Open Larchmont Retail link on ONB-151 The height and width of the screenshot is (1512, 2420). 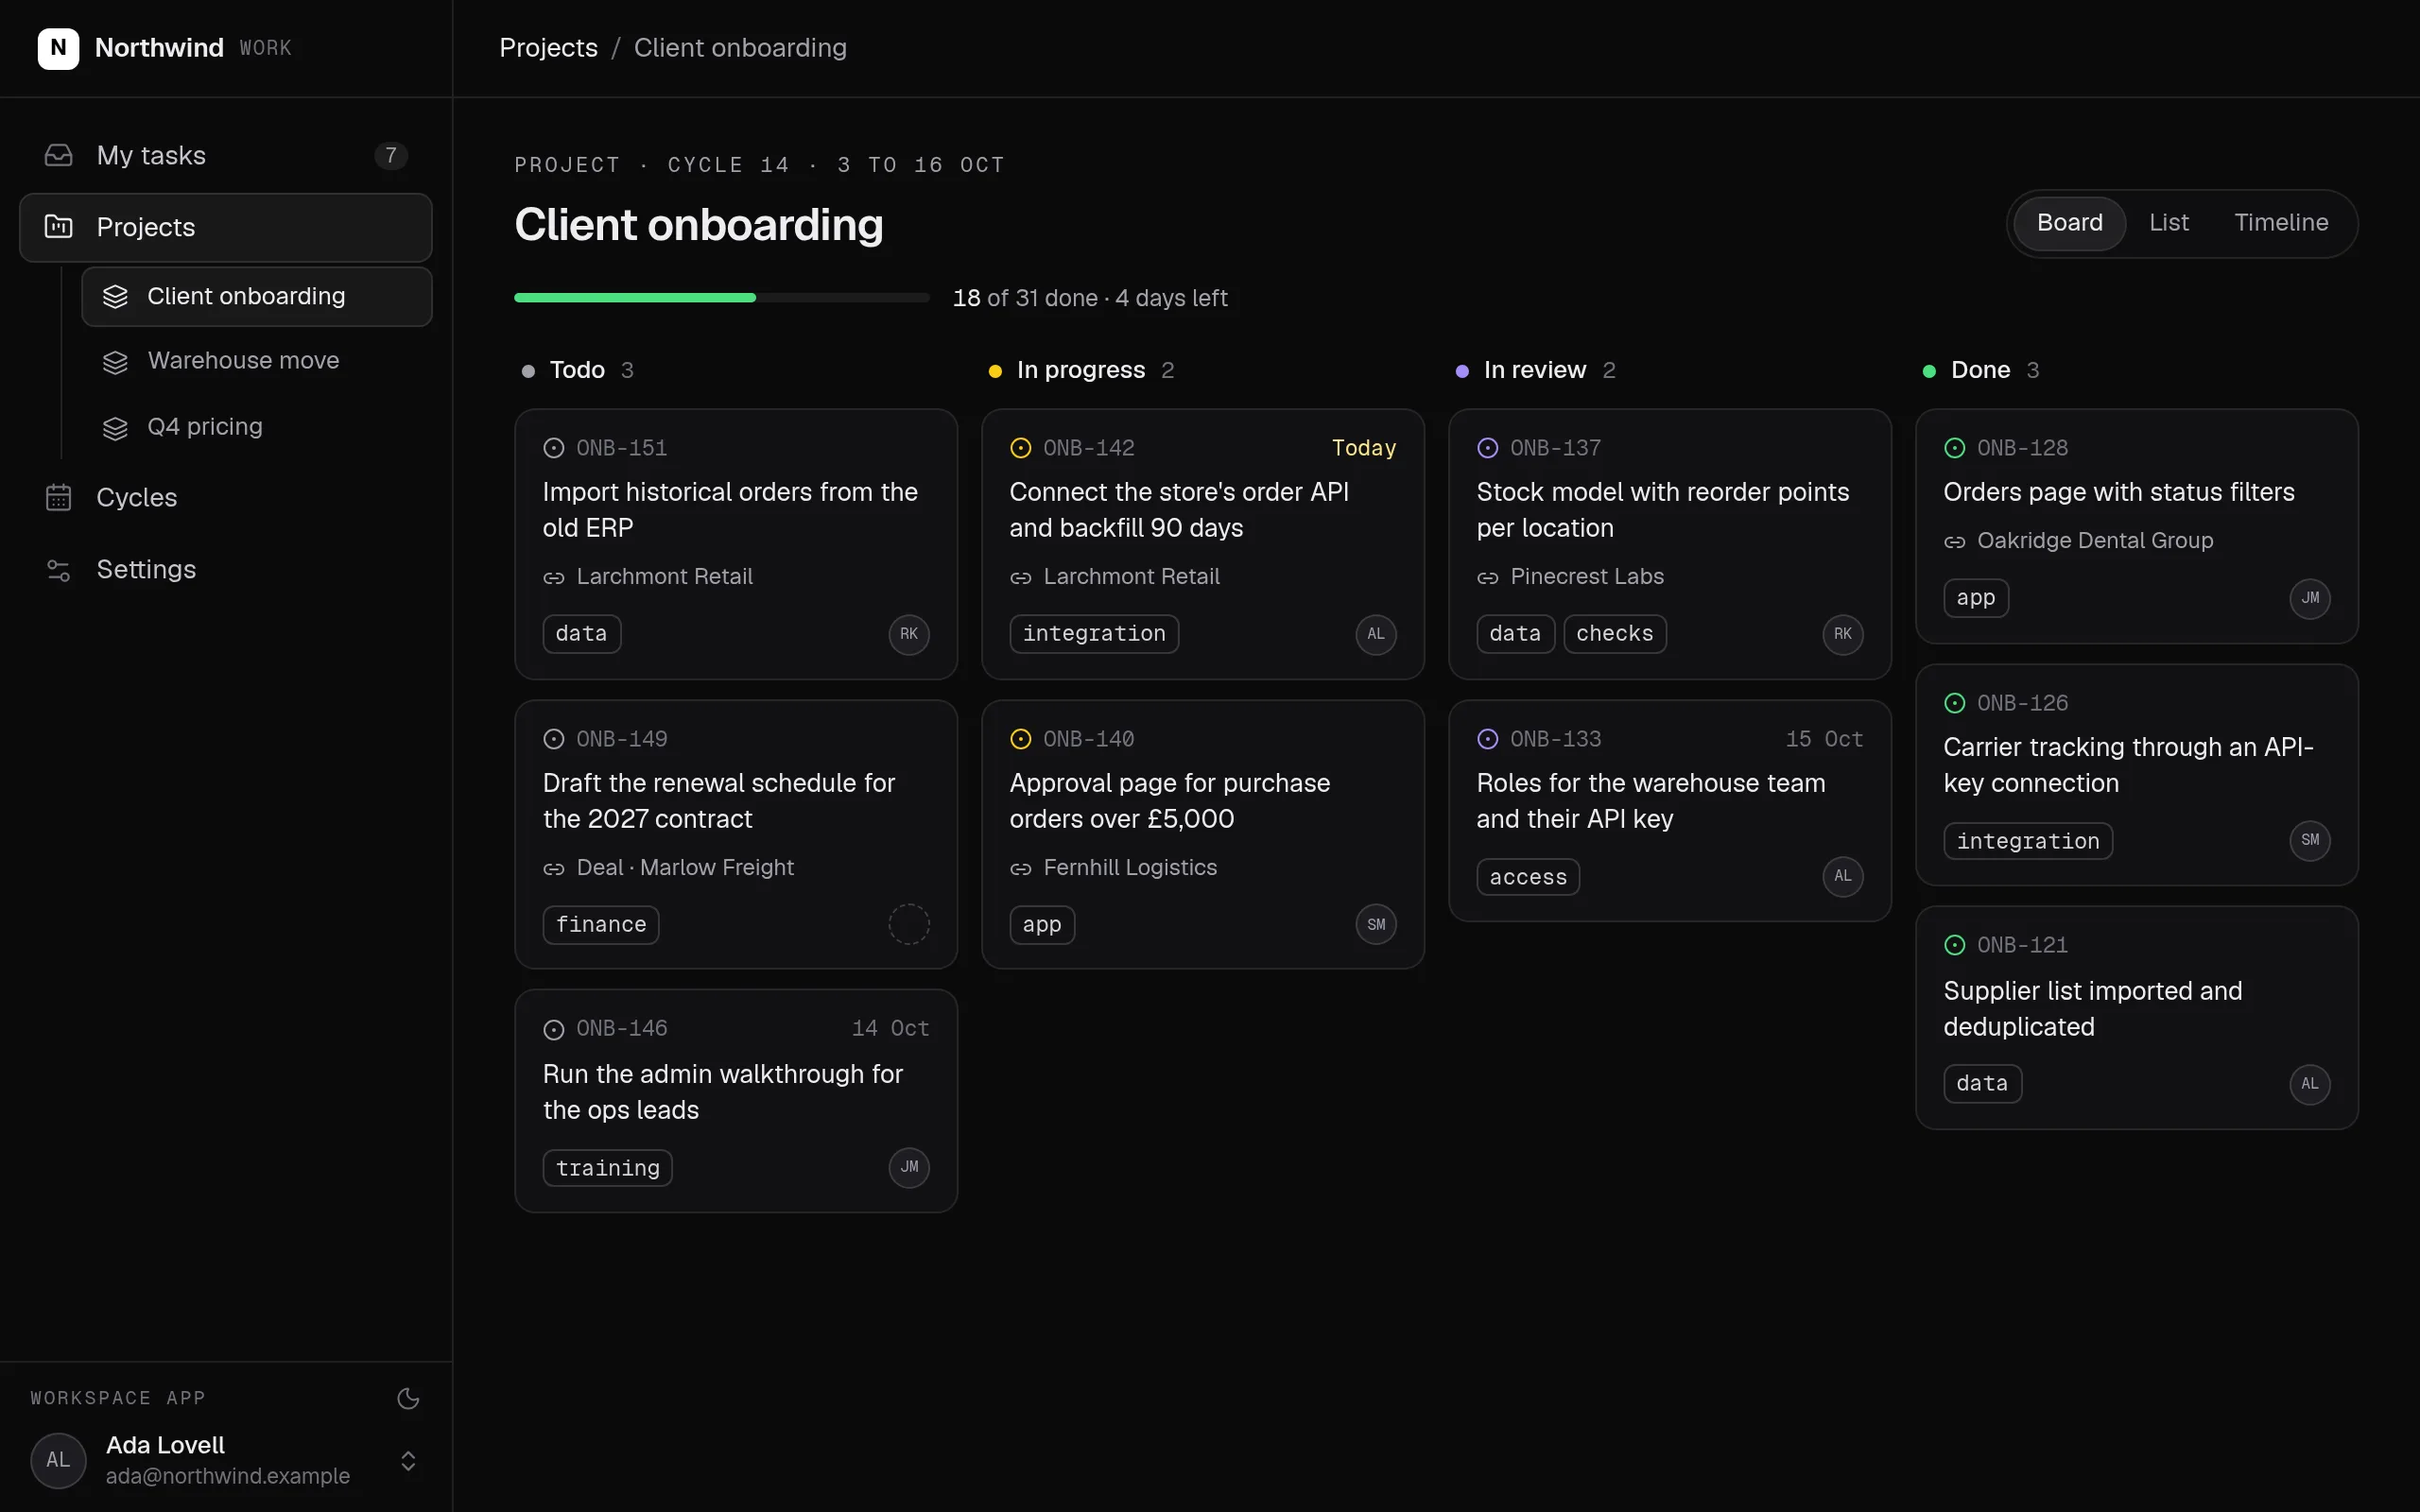tap(664, 577)
